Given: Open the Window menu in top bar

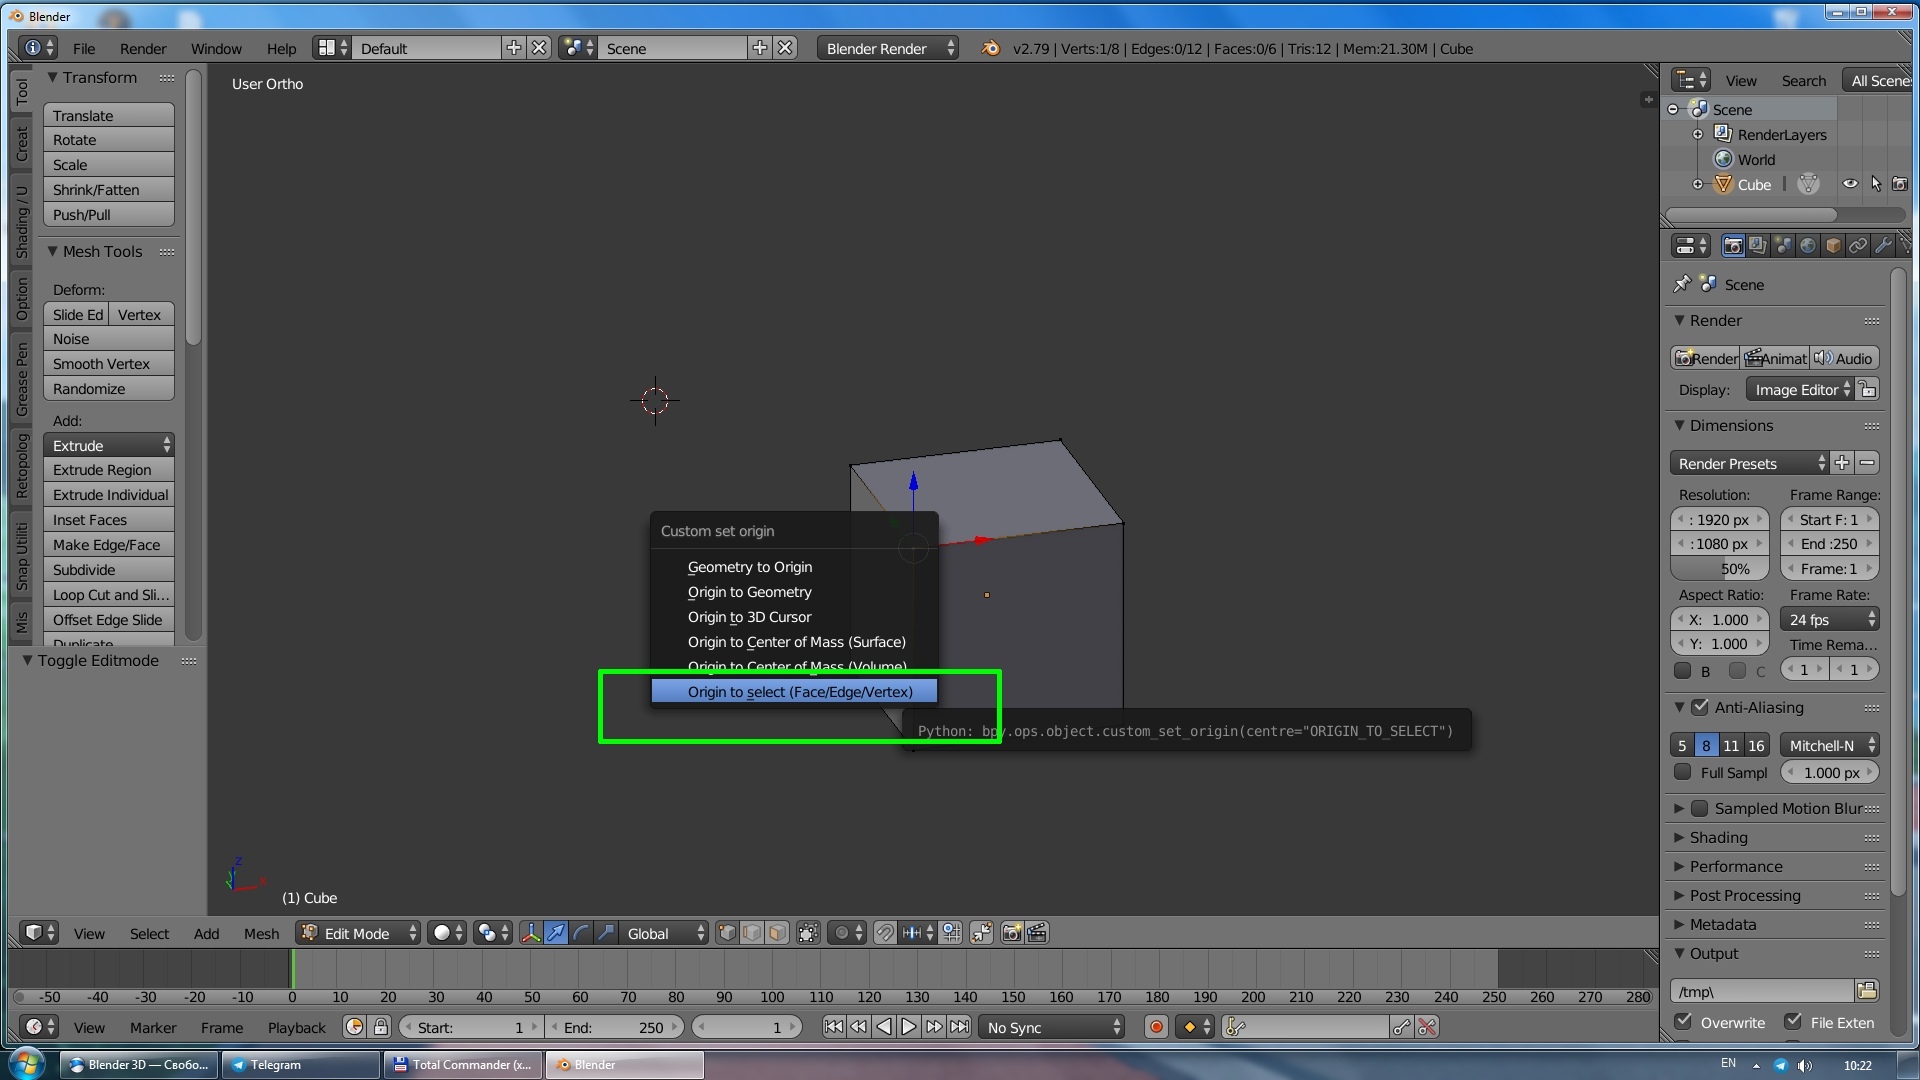Looking at the screenshot, I should [216, 48].
